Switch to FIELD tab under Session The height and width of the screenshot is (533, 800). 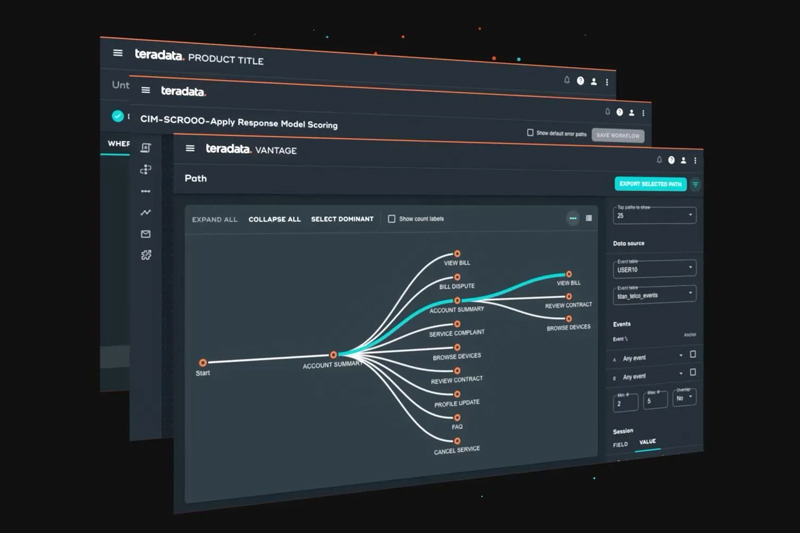620,445
